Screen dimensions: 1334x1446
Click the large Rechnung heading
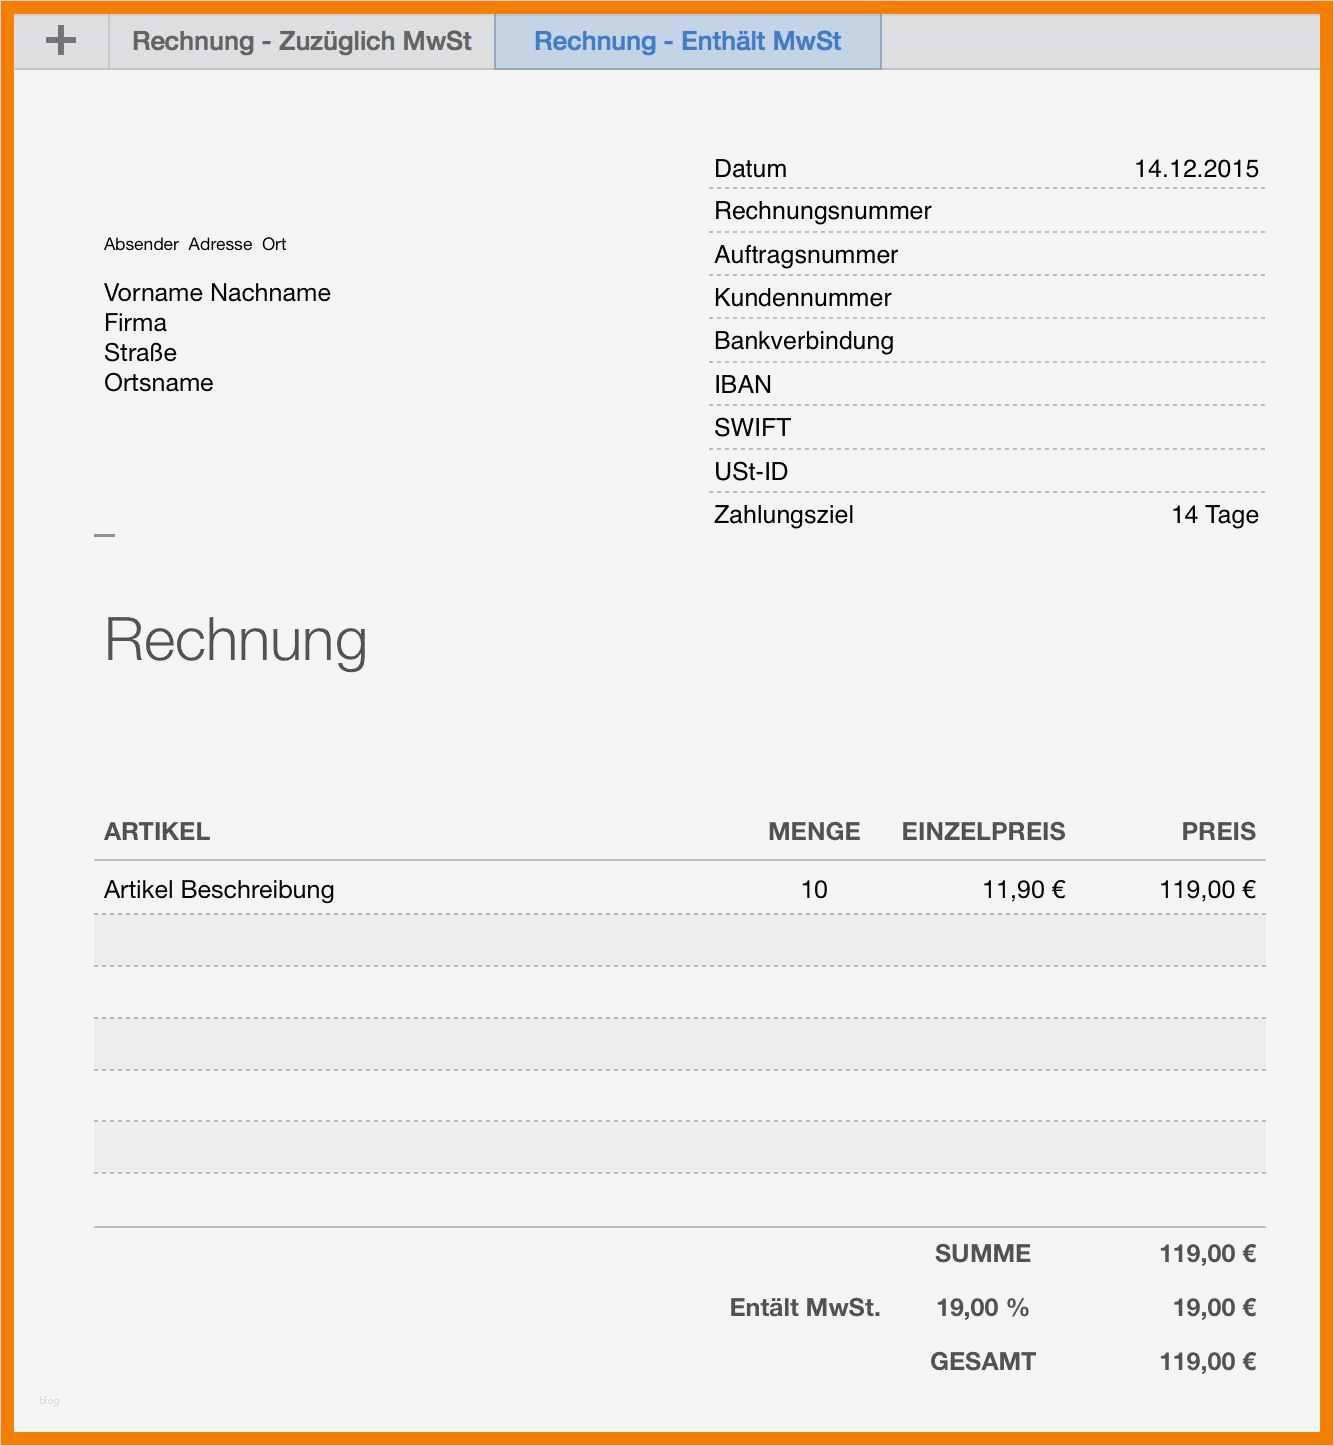click(236, 640)
